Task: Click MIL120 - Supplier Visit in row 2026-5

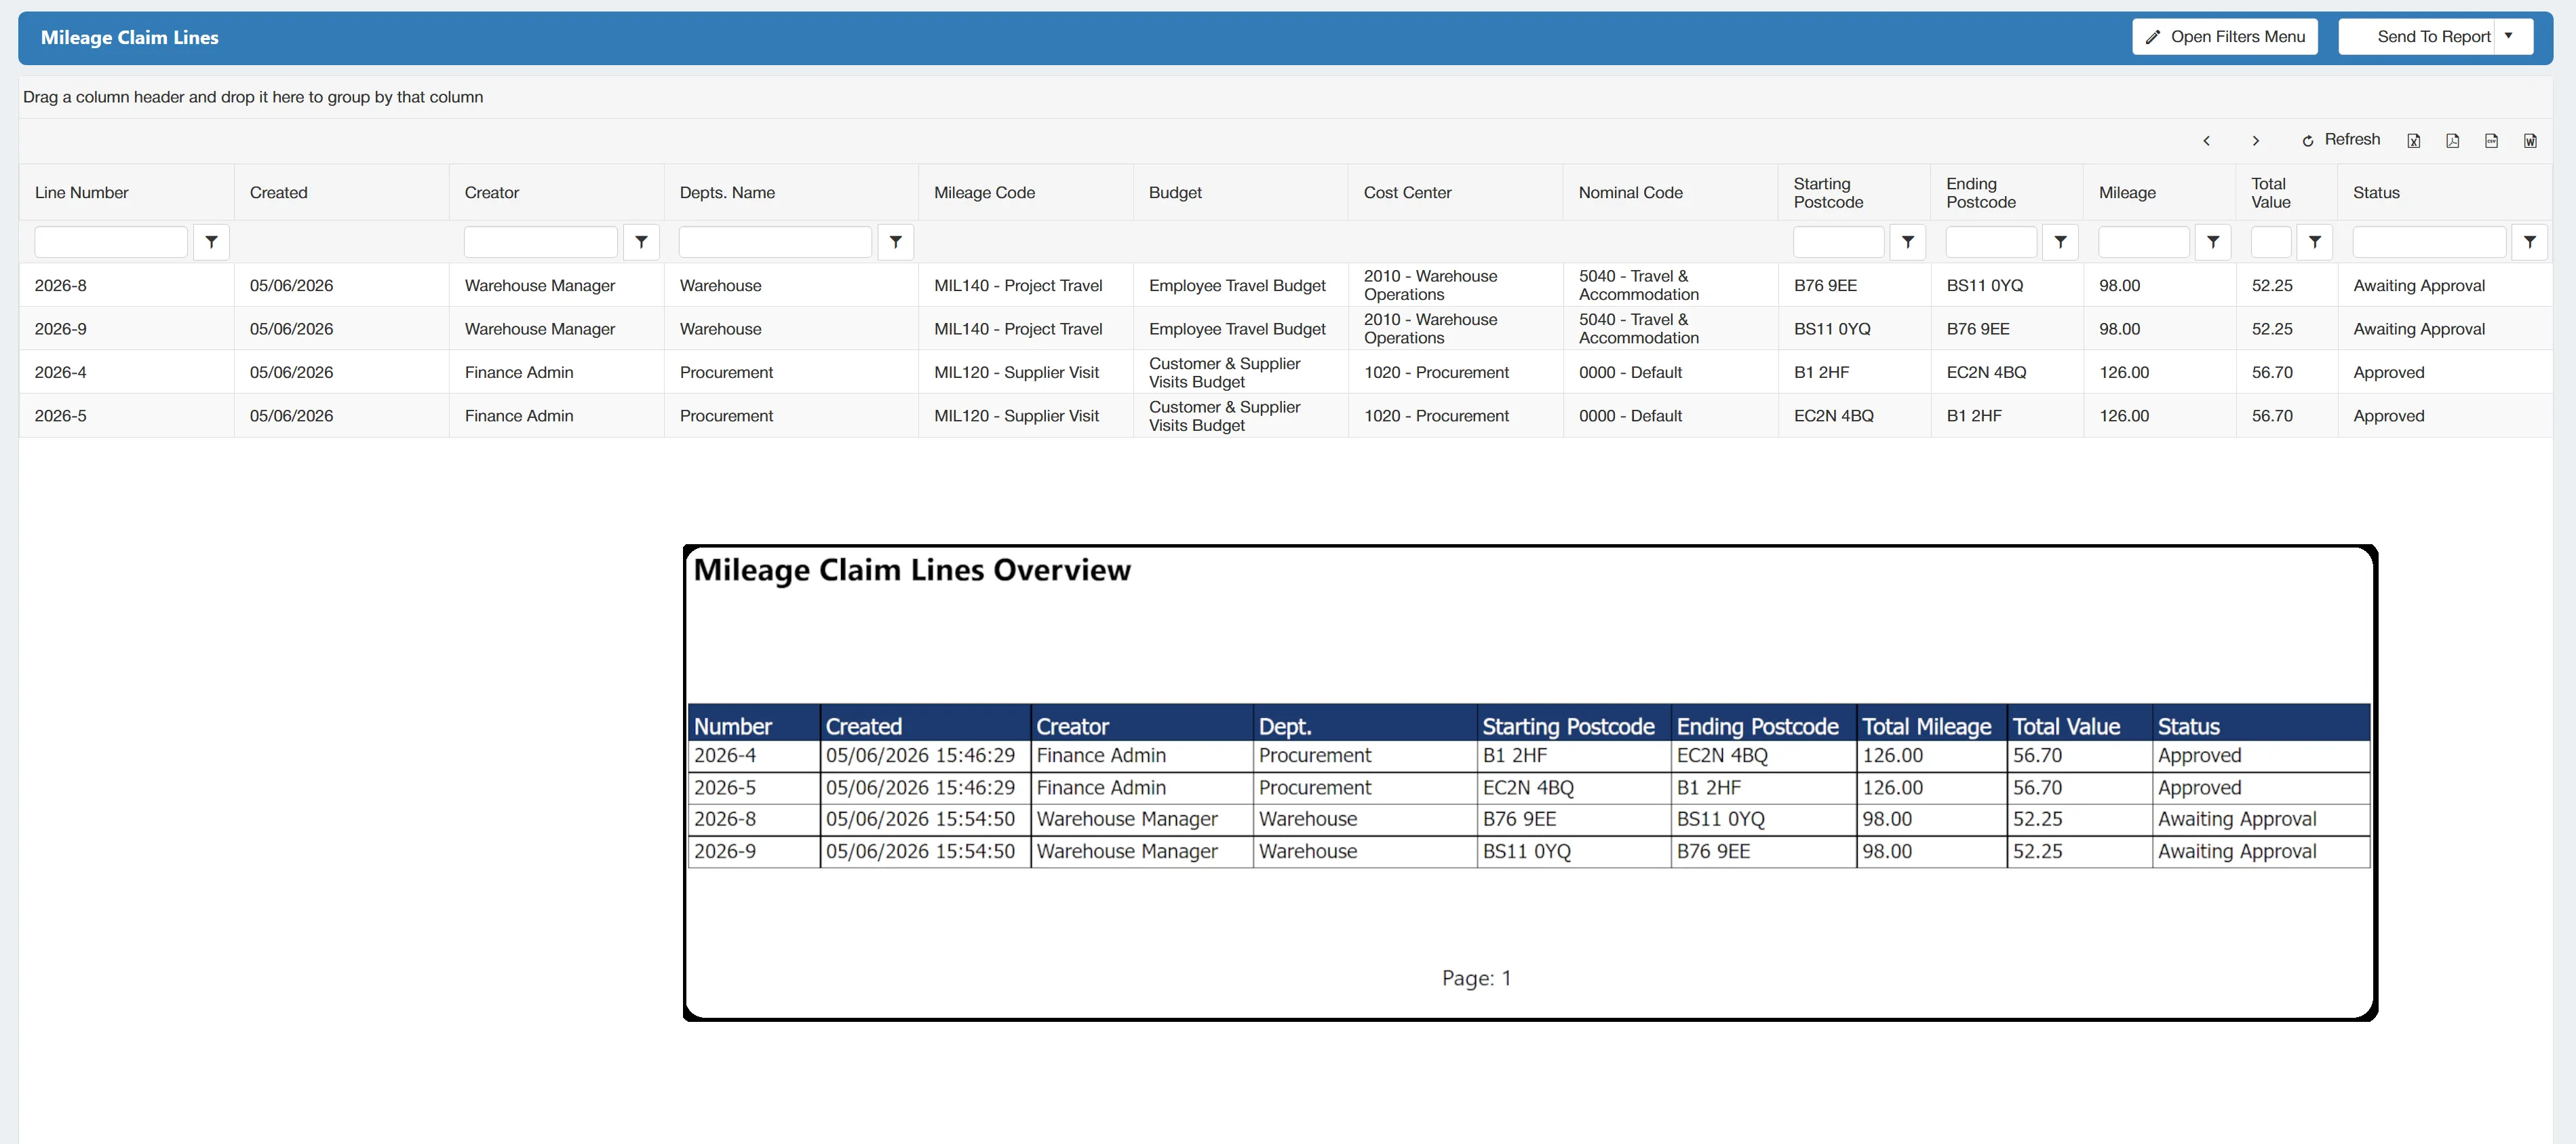Action: pyautogui.click(x=1016, y=416)
